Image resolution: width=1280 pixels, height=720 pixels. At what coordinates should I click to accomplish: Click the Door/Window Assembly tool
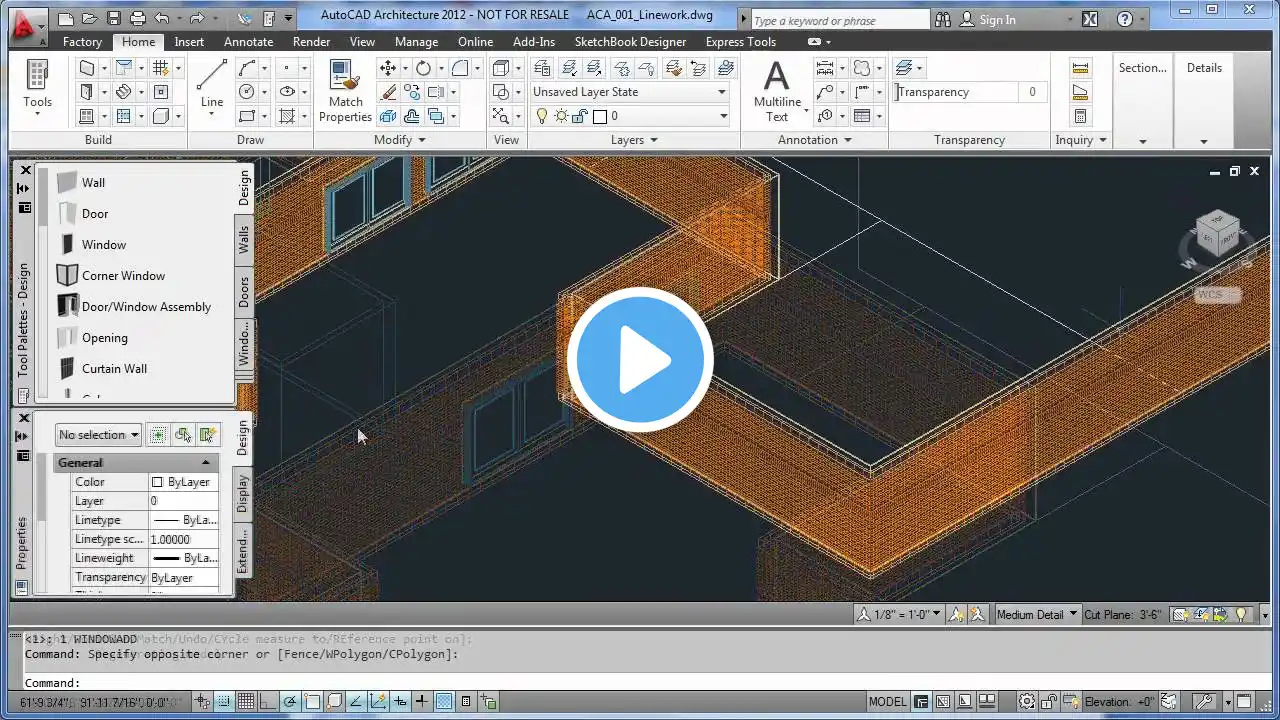click(x=146, y=307)
